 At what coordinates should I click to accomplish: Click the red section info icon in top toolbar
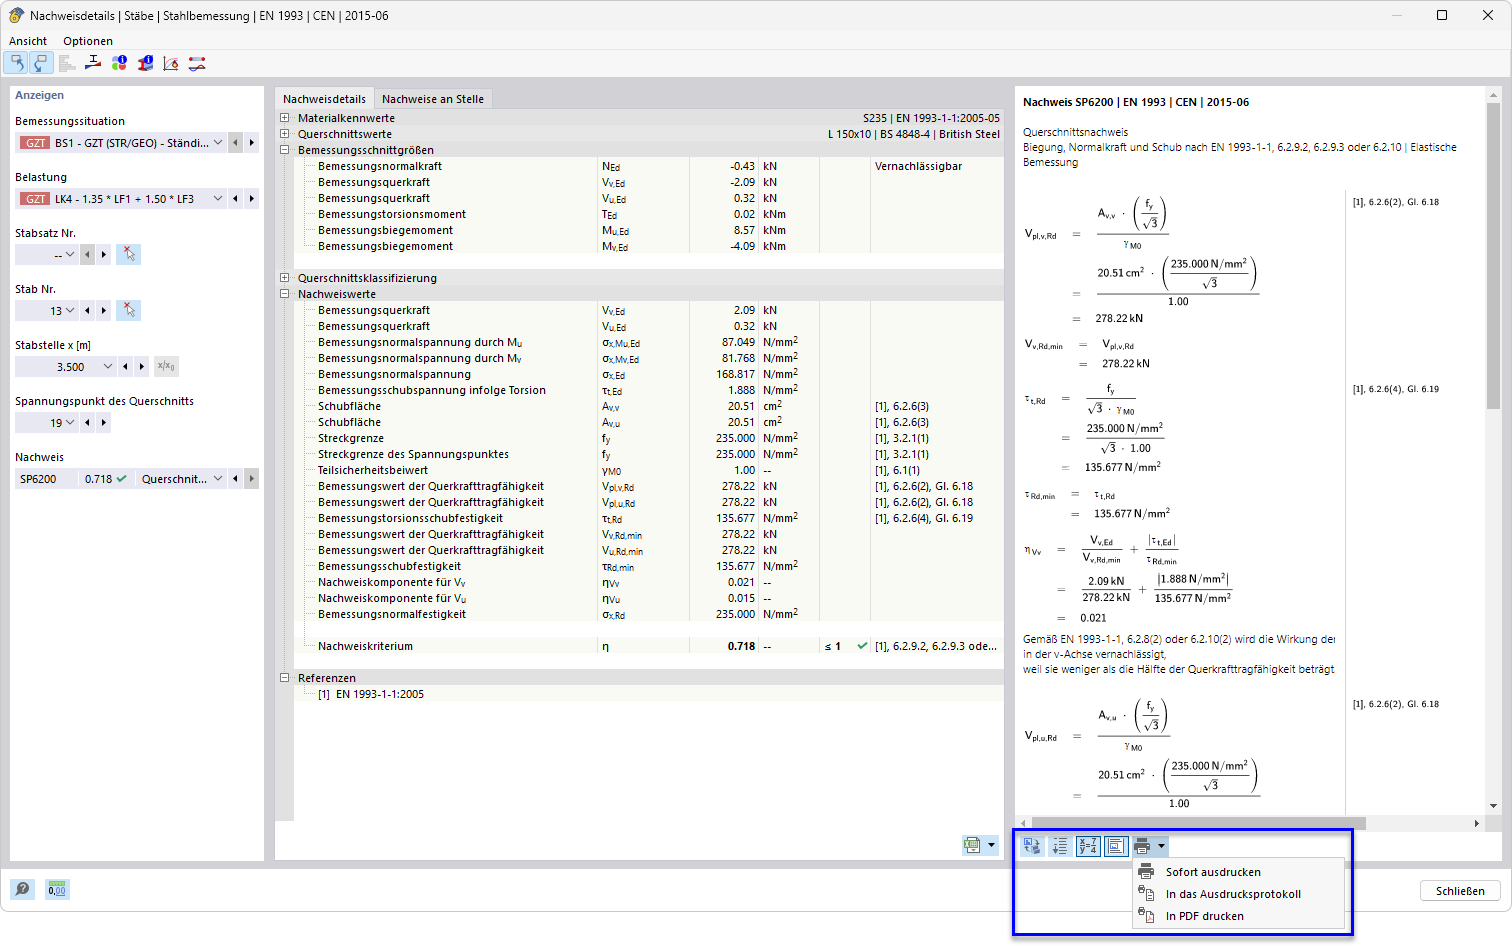145,63
